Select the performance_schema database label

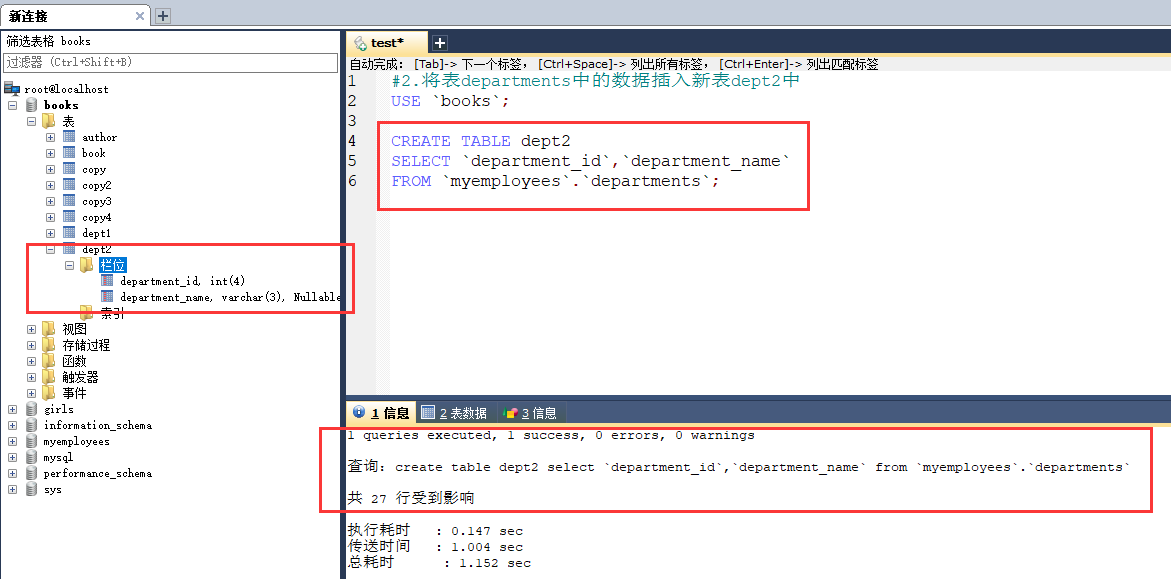pyautogui.click(x=97, y=474)
